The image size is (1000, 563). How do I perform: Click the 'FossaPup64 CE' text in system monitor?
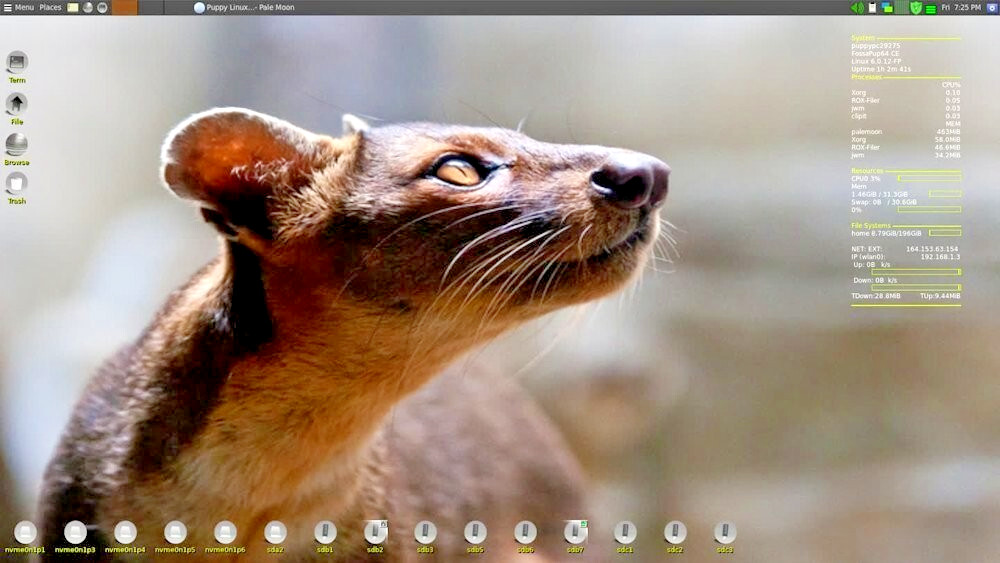(x=875, y=54)
